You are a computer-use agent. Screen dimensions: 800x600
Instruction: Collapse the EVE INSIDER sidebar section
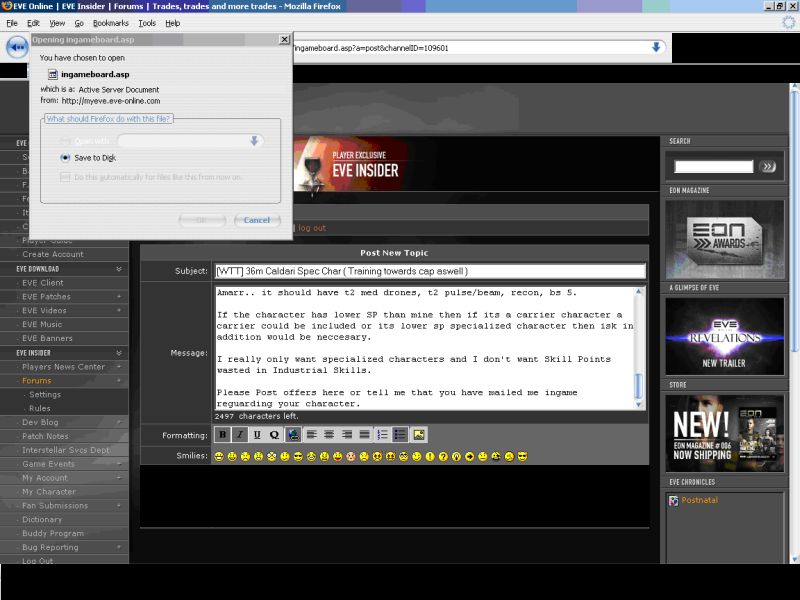click(119, 353)
